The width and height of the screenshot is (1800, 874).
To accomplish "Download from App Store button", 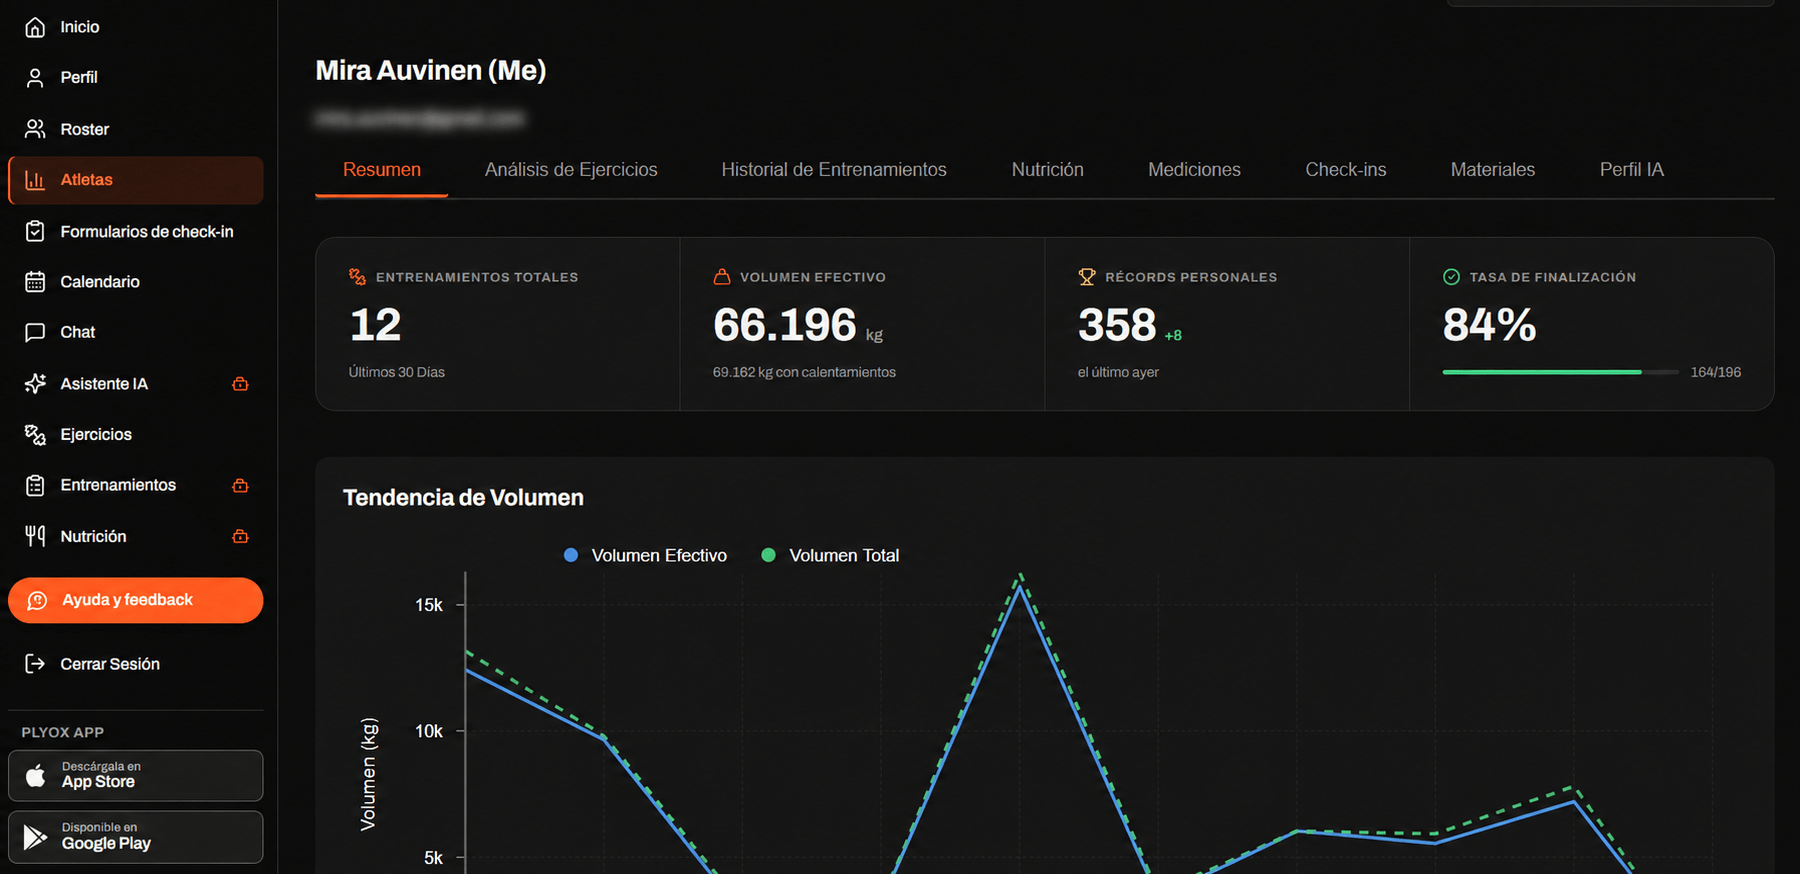I will coord(136,775).
